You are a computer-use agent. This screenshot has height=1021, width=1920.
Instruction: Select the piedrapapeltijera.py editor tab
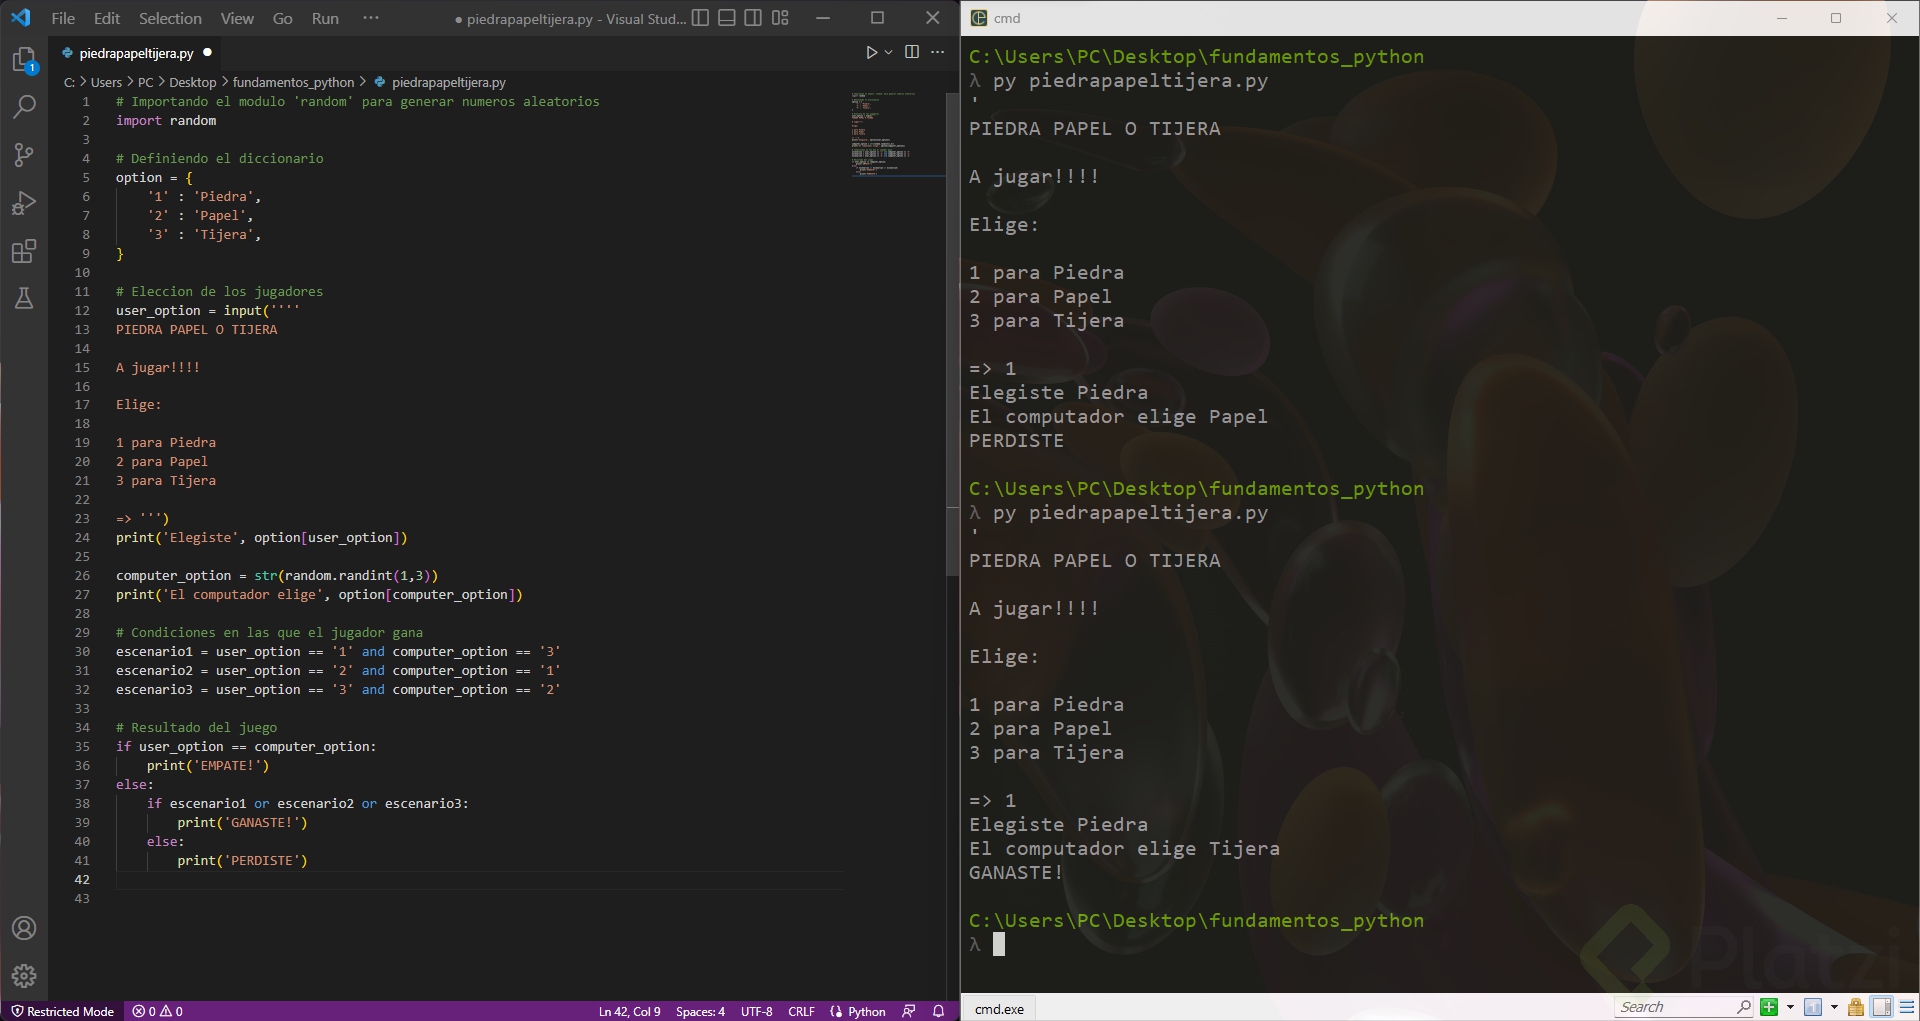(136, 53)
